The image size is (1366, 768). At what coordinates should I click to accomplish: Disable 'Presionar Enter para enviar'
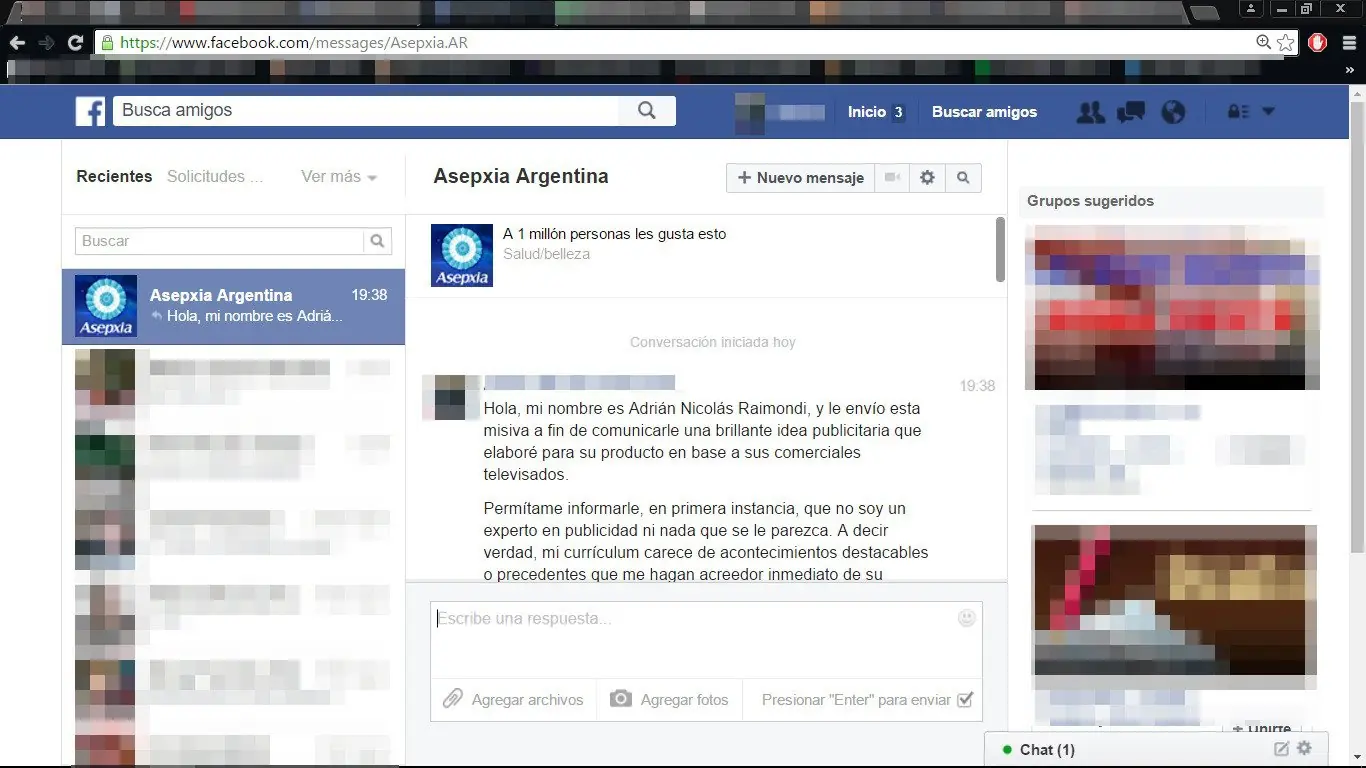click(x=965, y=700)
